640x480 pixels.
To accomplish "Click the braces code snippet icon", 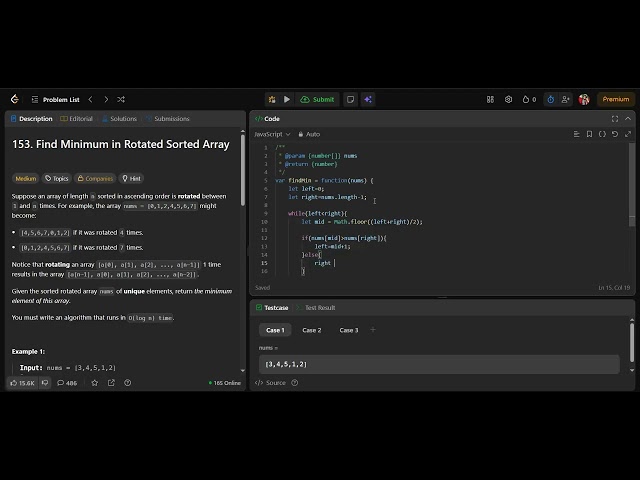I will 602,134.
